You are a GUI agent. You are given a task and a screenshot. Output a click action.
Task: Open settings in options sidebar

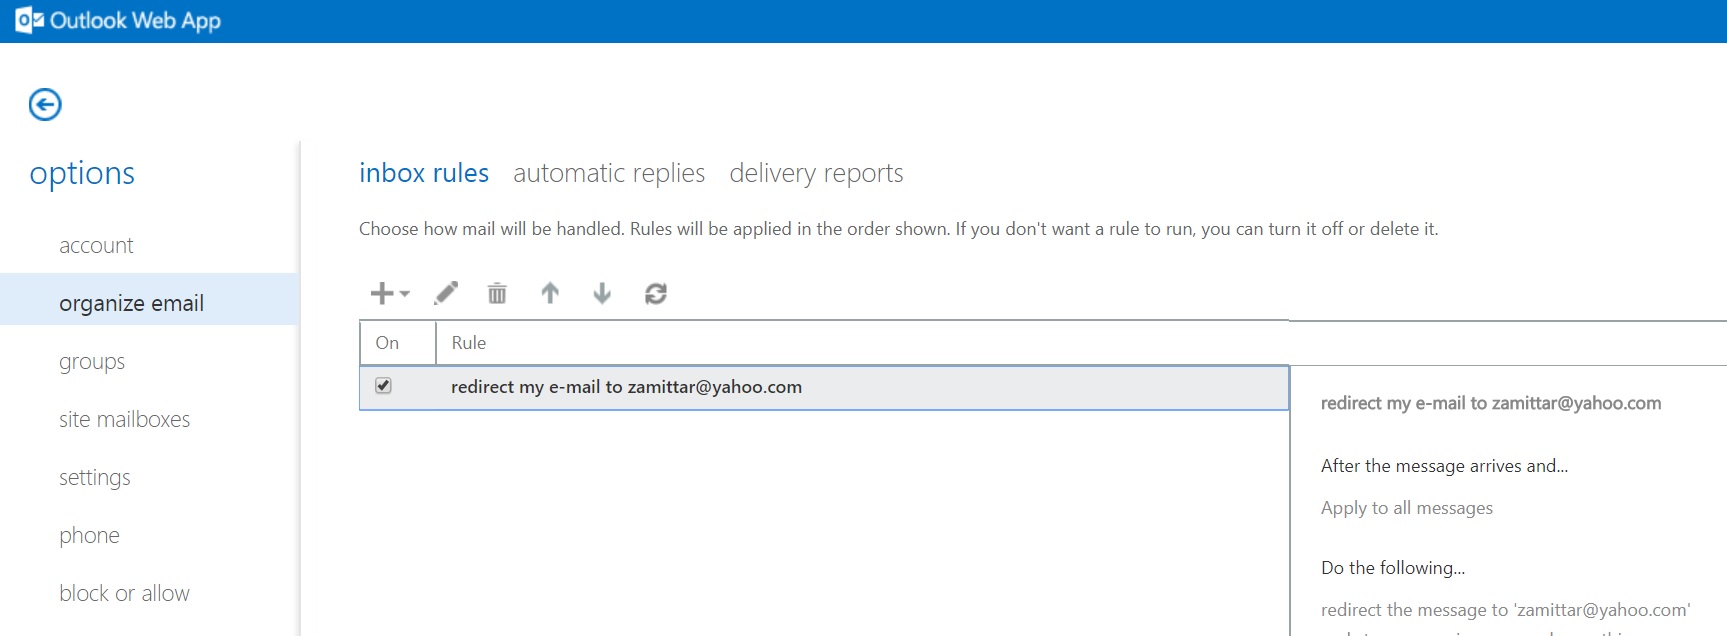(95, 478)
